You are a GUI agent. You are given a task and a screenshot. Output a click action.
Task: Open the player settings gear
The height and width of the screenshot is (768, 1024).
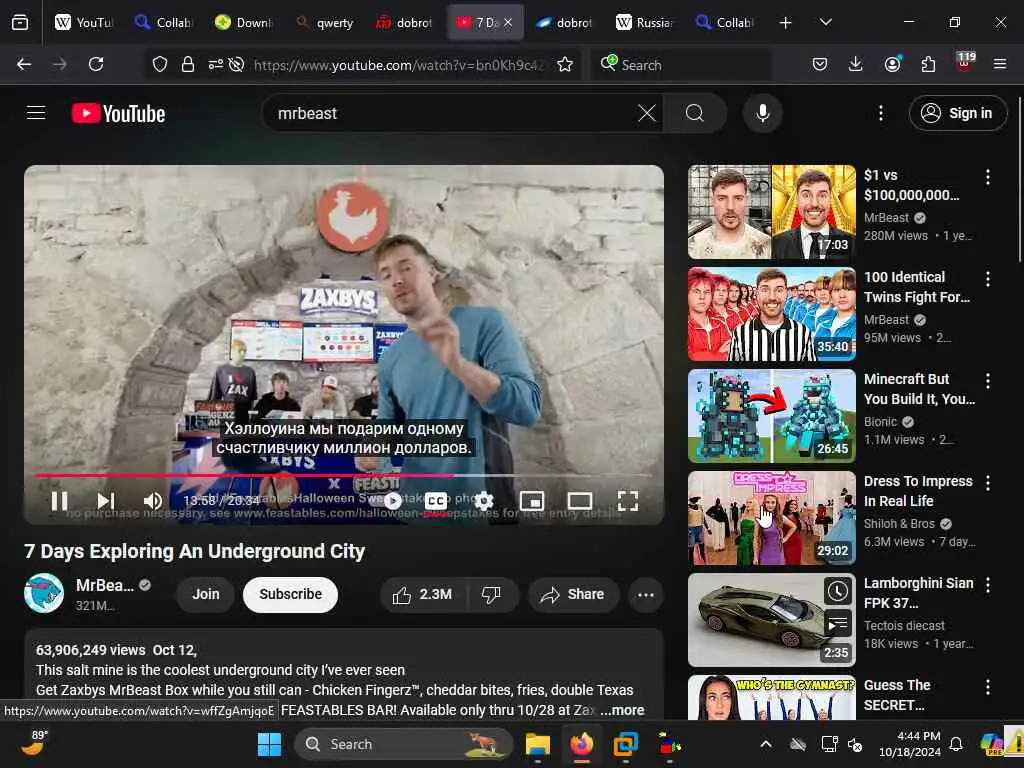[484, 501]
